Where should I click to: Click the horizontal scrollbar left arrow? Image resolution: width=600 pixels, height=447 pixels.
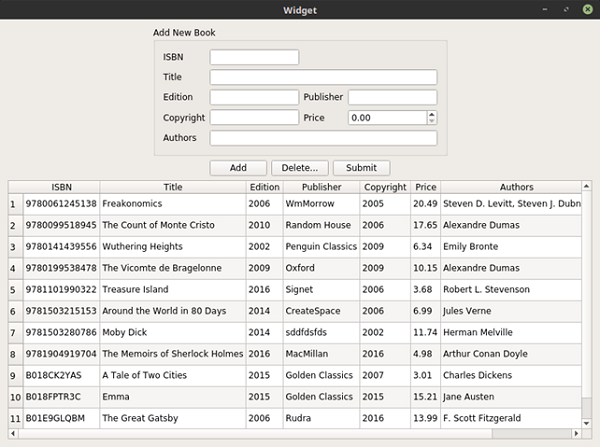pyautogui.click(x=13, y=434)
